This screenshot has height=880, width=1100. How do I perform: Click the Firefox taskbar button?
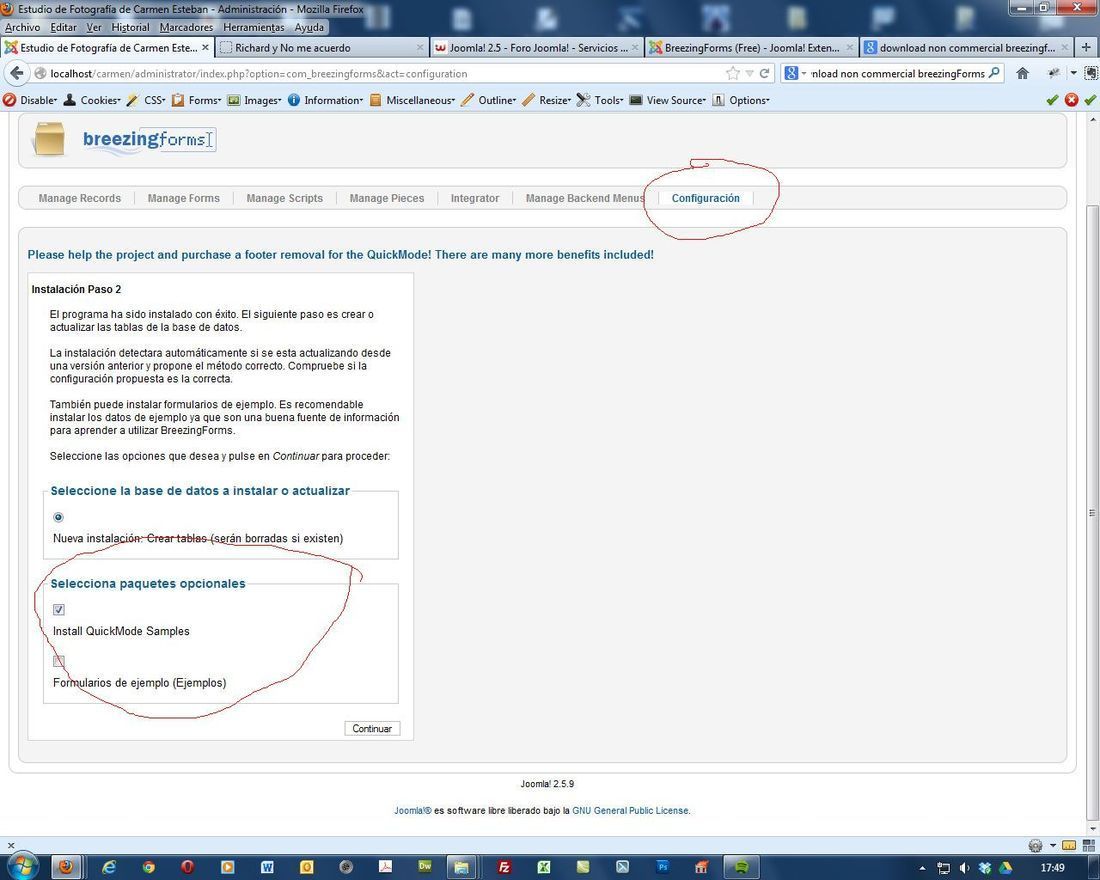66,867
